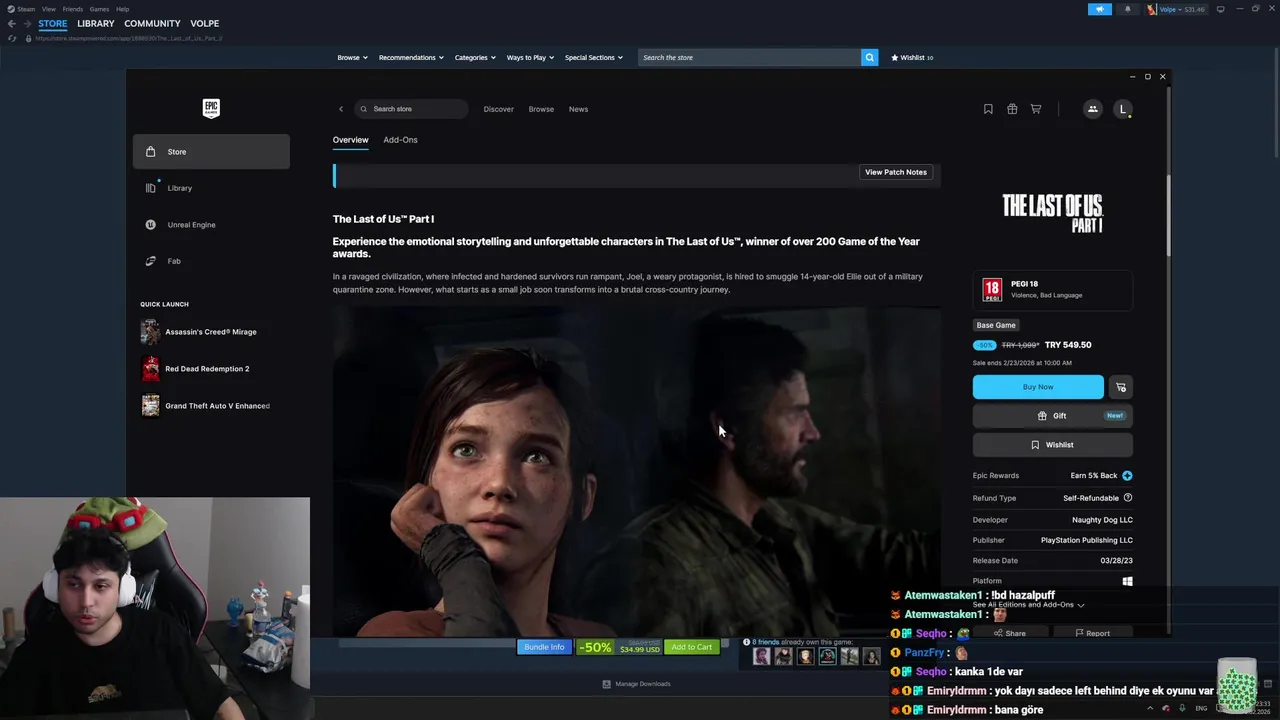Open the L profile avatar in Epic
1280x720 pixels.
tap(1122, 109)
